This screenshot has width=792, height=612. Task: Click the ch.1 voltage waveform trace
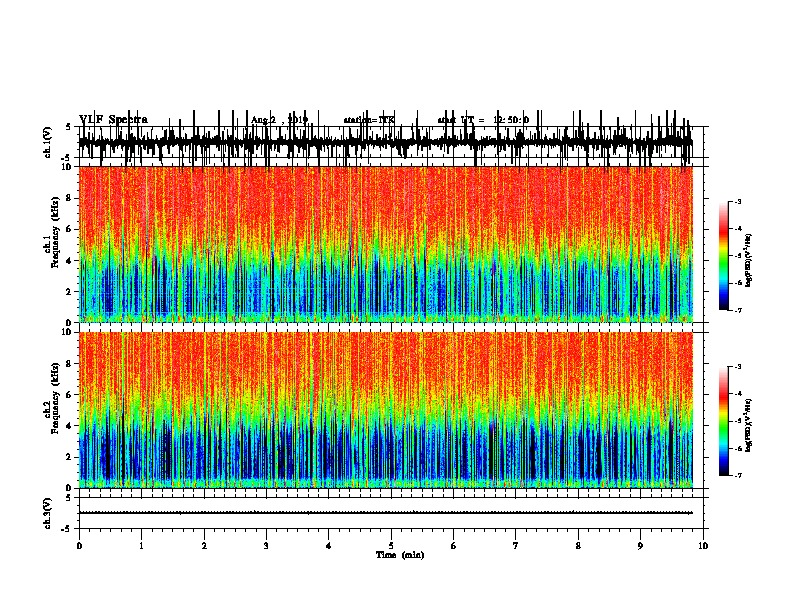click(386, 142)
